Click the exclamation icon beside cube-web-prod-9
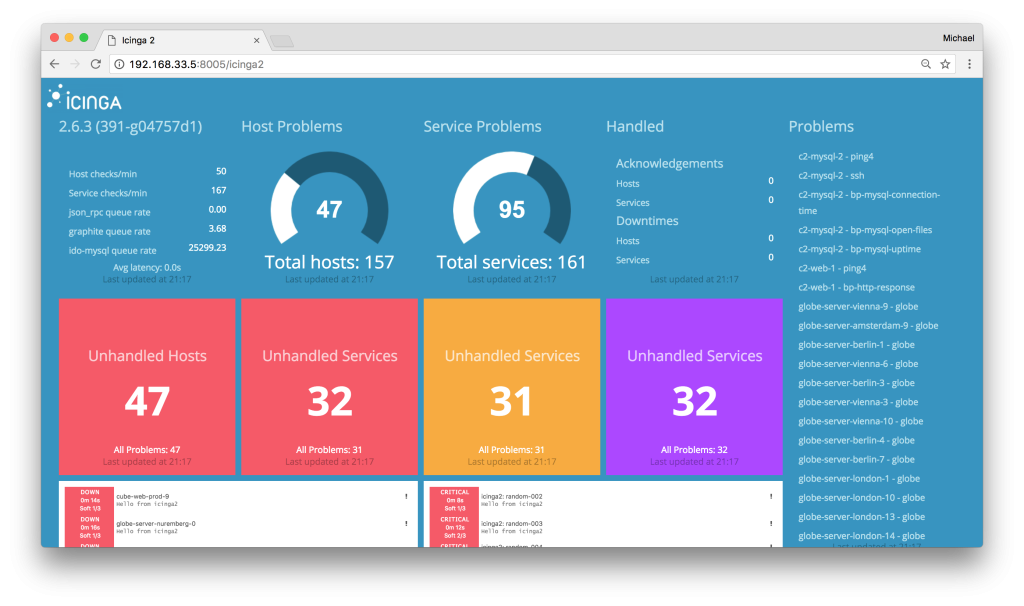Image resolution: width=1024 pixels, height=606 pixels. pyautogui.click(x=405, y=495)
